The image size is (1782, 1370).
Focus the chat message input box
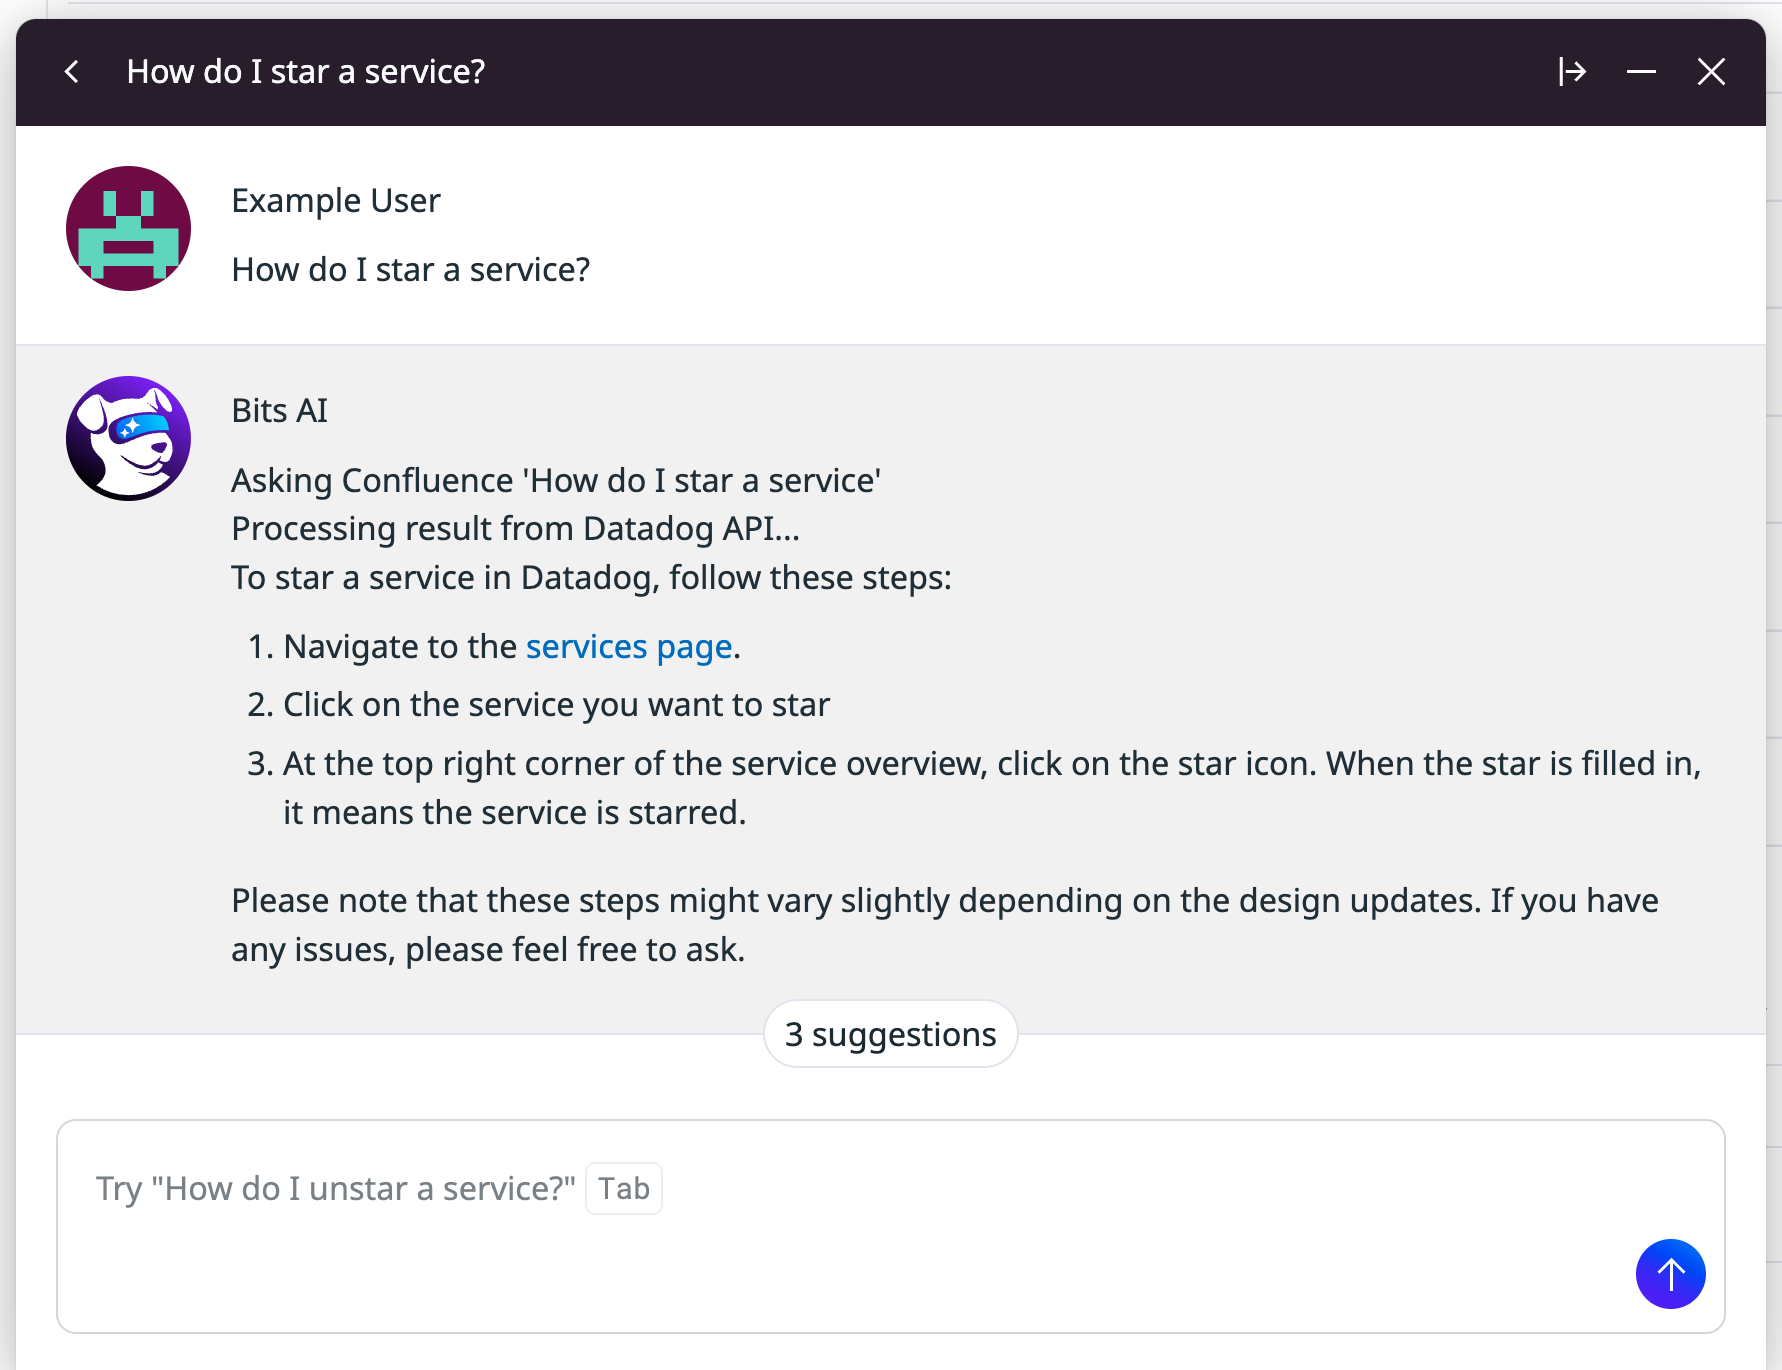890,1226
